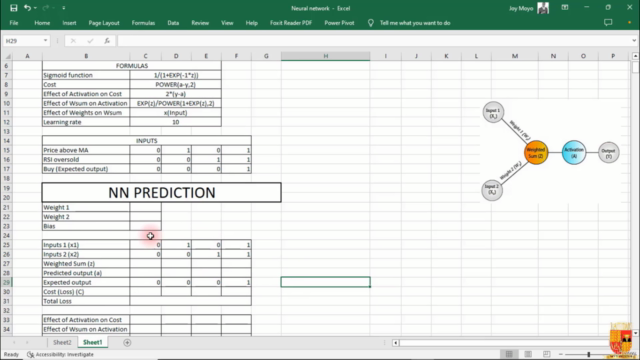Click the Input 1 node in diagram

click(x=493, y=112)
